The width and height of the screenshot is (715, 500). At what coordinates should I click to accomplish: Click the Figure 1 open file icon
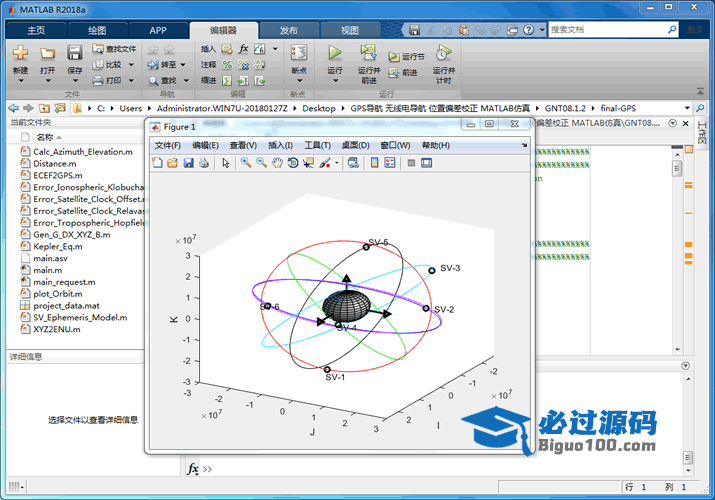[x=172, y=163]
